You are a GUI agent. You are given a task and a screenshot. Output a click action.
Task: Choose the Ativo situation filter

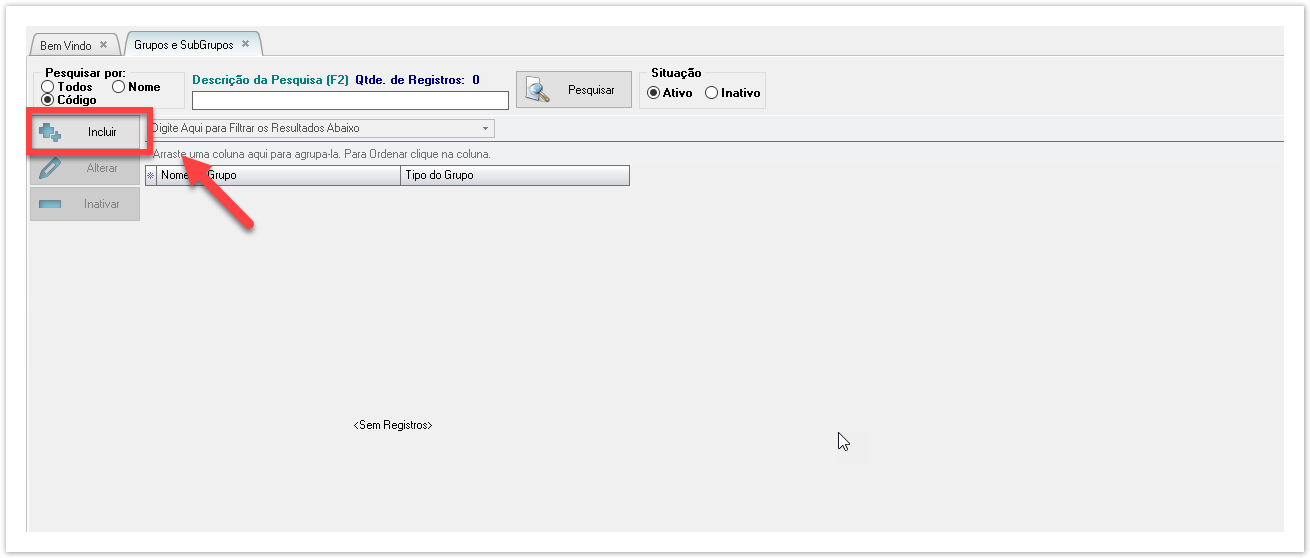click(654, 93)
